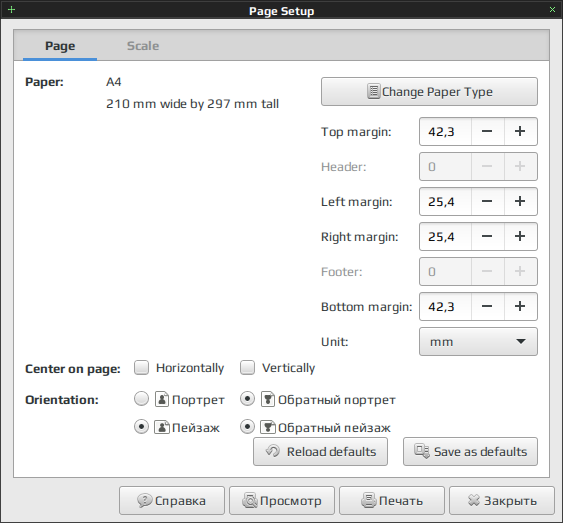Viewport: 563px width, 523px height.
Task: Click the magnifier preview icon on Просмотр
Action: click(250, 500)
